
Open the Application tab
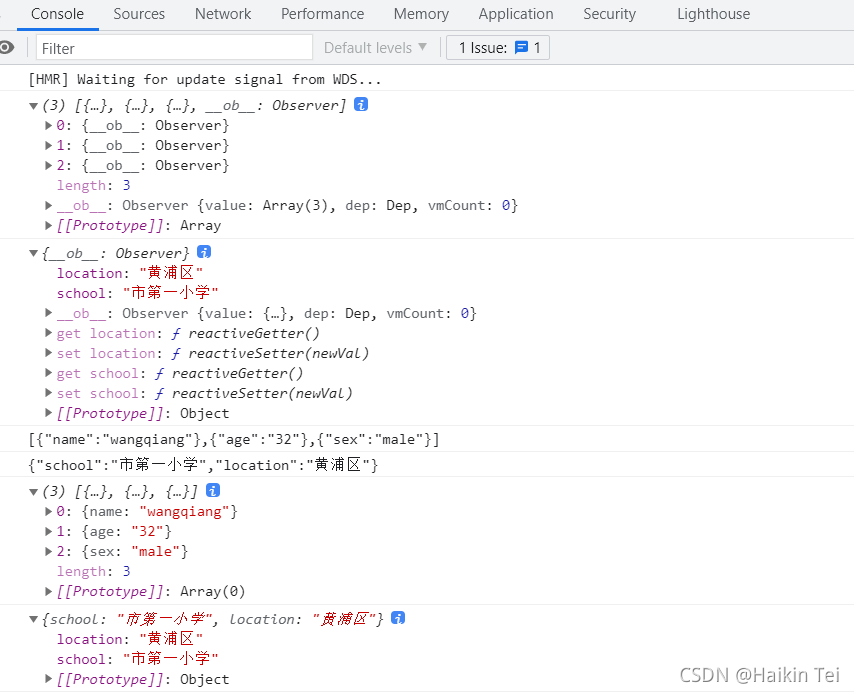(x=516, y=14)
